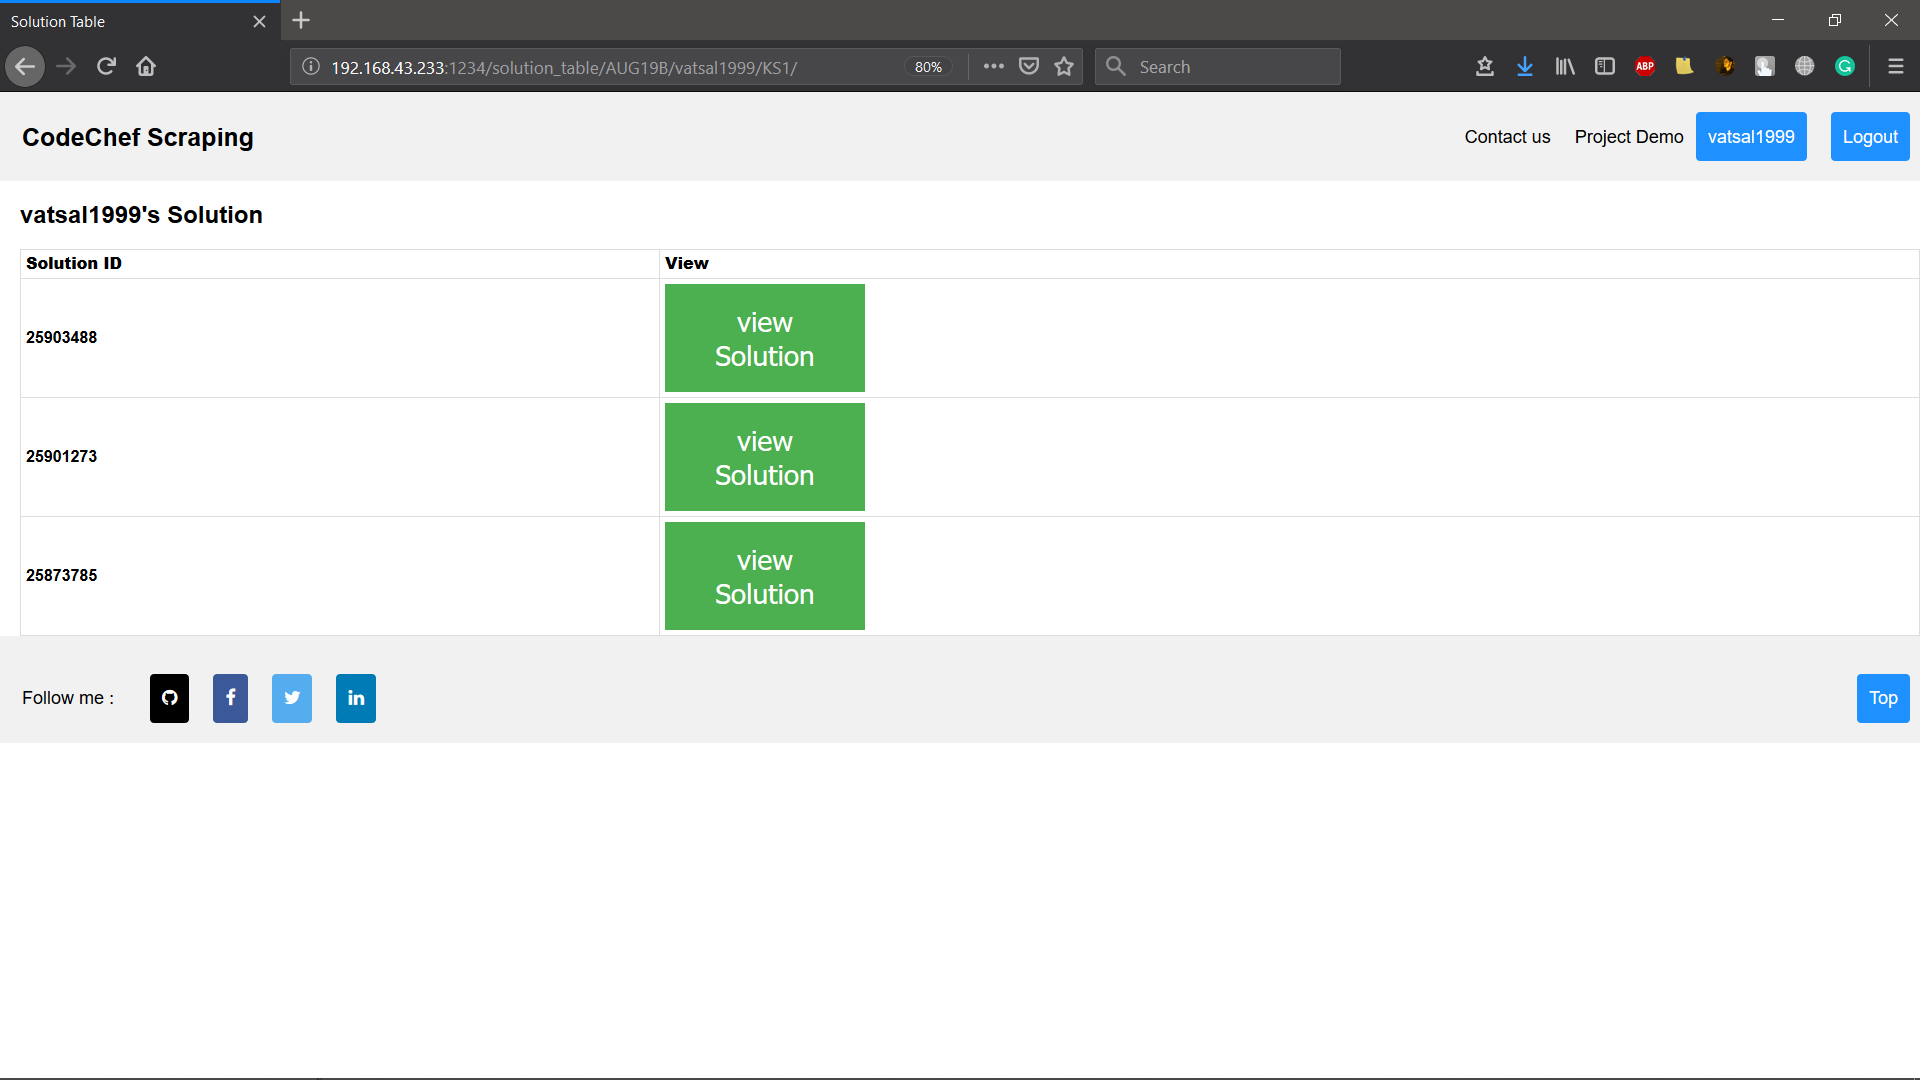Go to browser home page

pos(146,66)
